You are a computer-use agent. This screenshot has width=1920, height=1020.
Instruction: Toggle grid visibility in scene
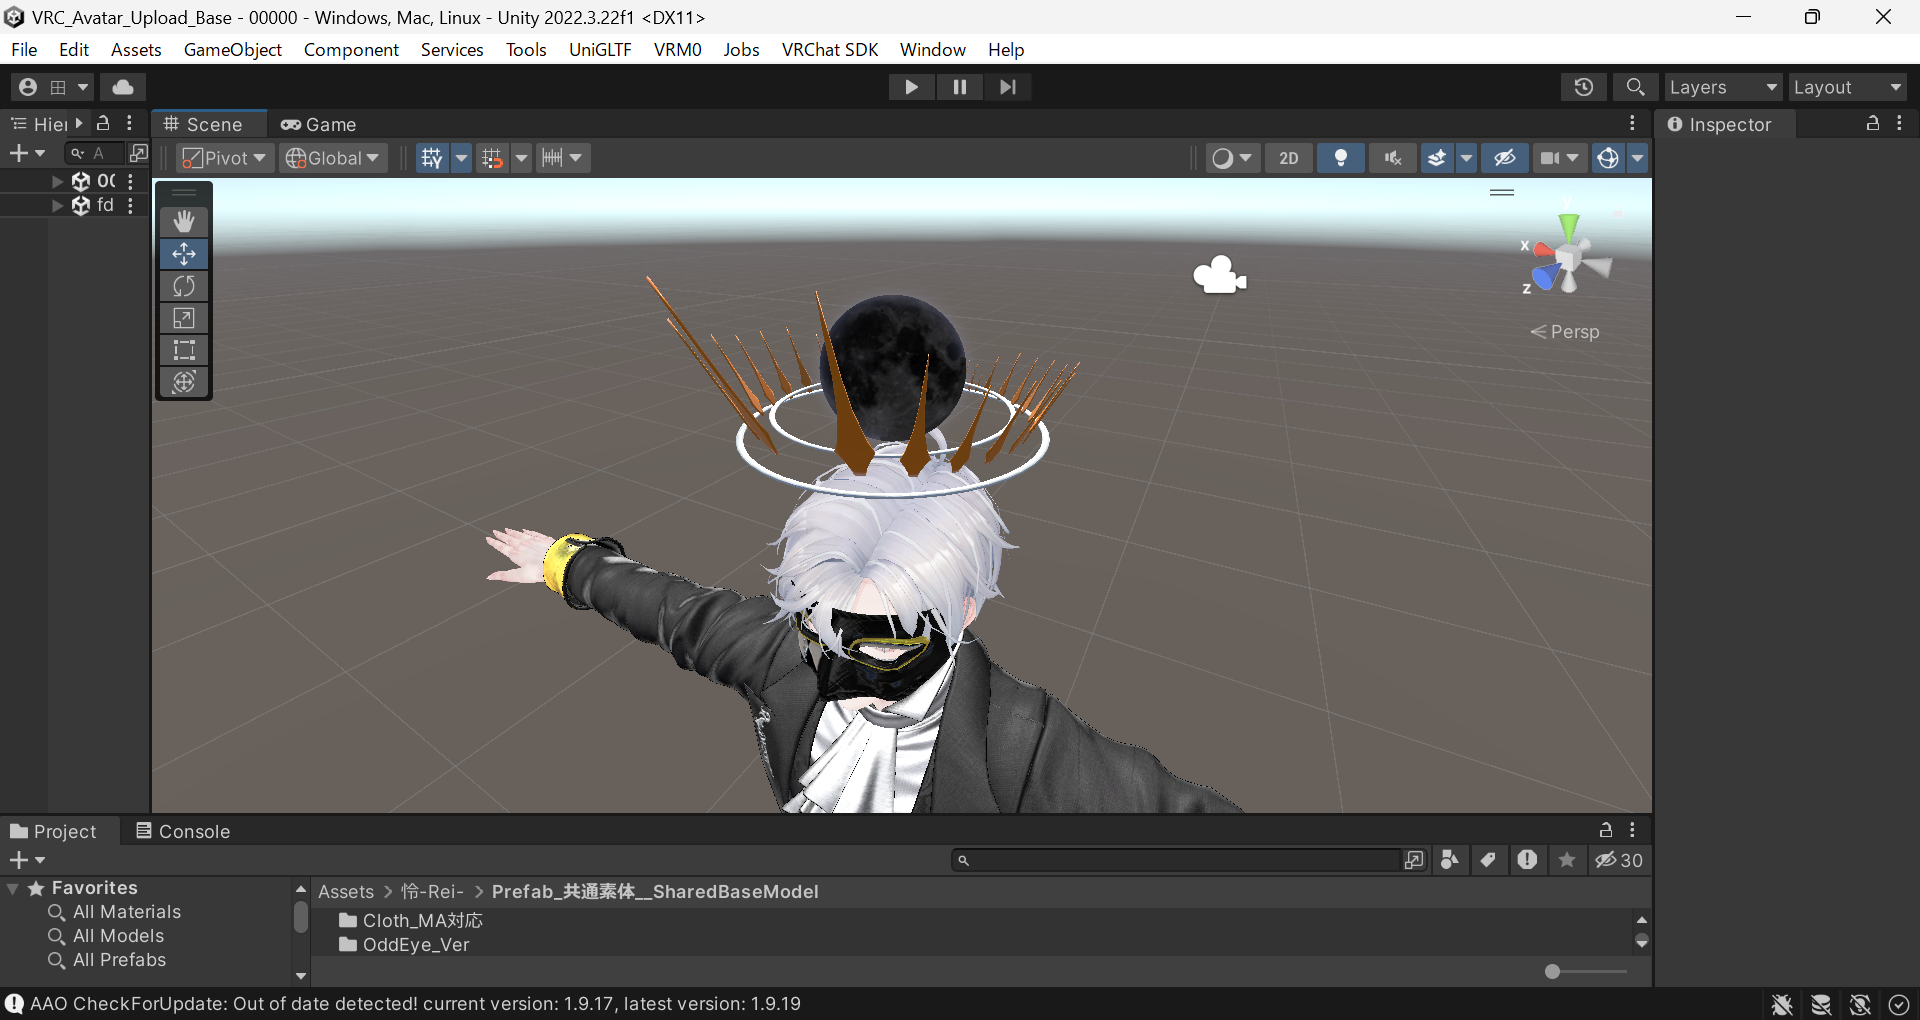click(x=432, y=158)
